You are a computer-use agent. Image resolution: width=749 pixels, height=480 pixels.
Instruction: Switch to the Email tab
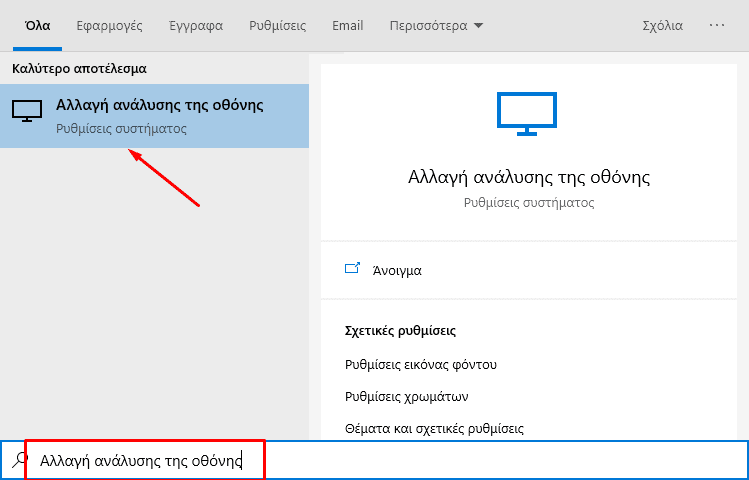(x=348, y=26)
